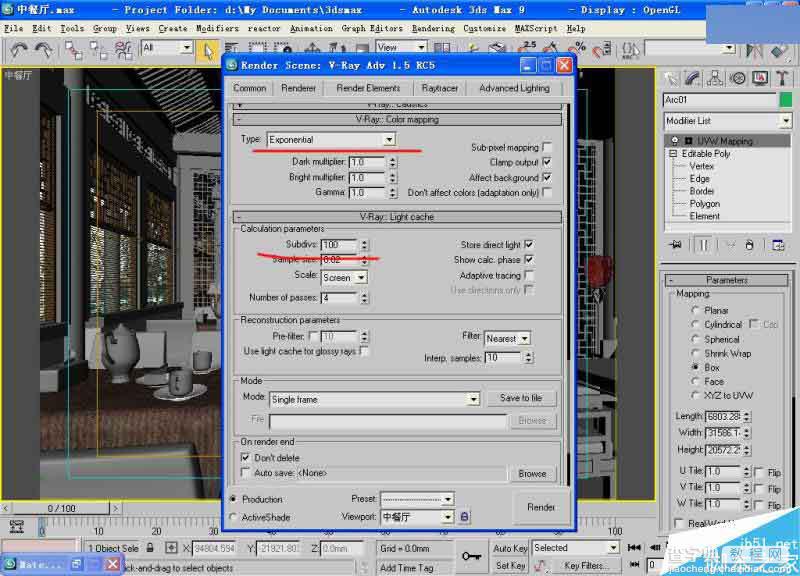Activate the Unlink Selection tool
Screen dimensions: 800x576
pyautogui.click(x=97, y=50)
